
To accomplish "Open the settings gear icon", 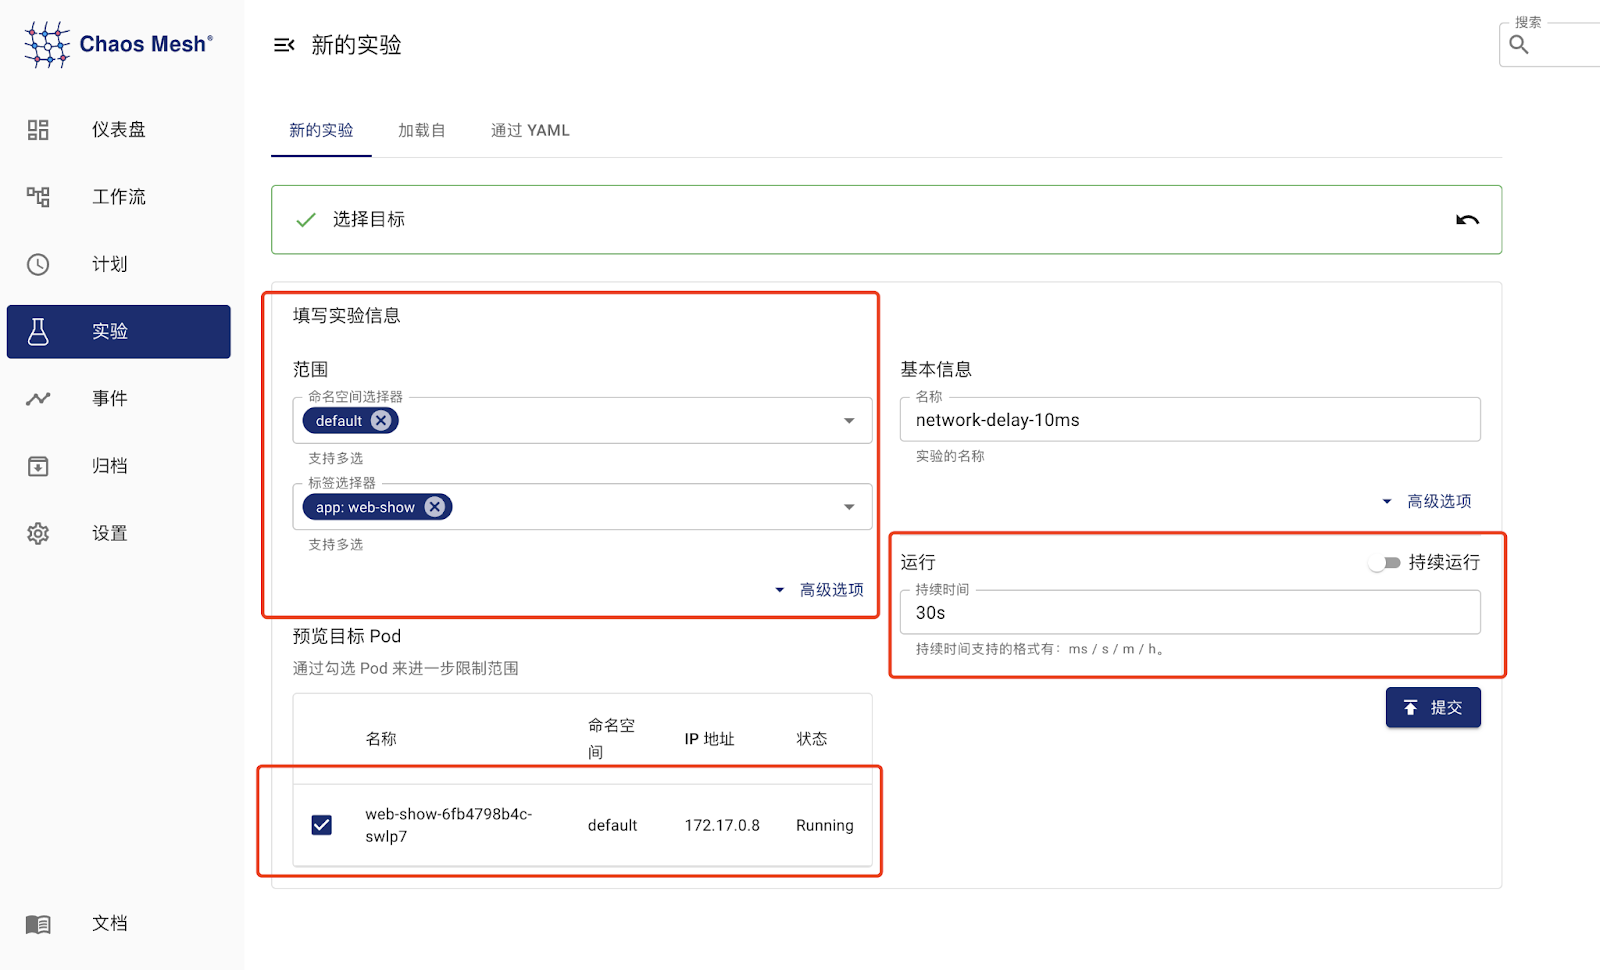I will coord(38,533).
